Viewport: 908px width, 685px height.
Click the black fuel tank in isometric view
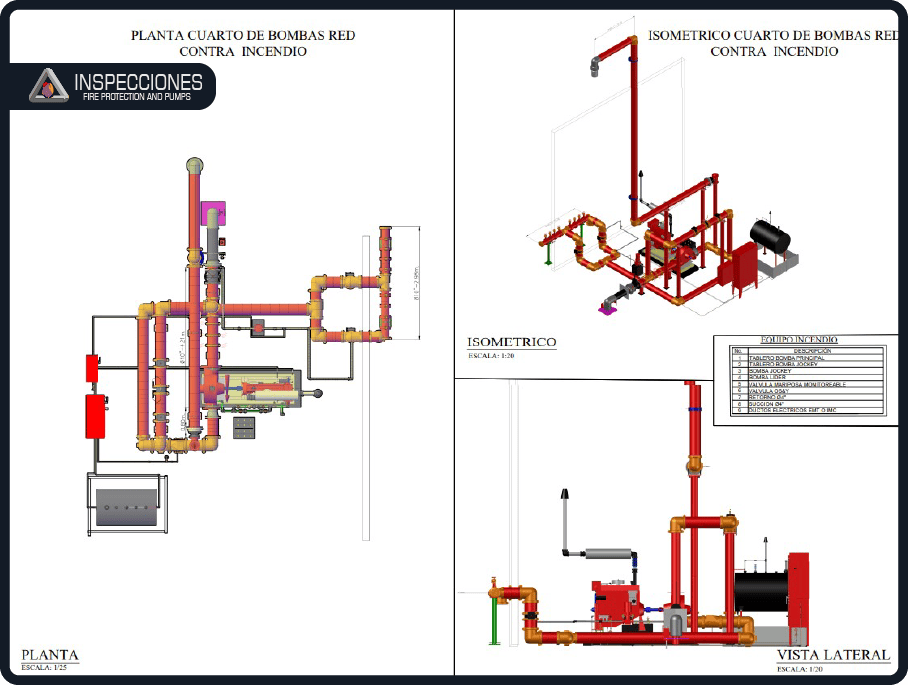(x=770, y=238)
